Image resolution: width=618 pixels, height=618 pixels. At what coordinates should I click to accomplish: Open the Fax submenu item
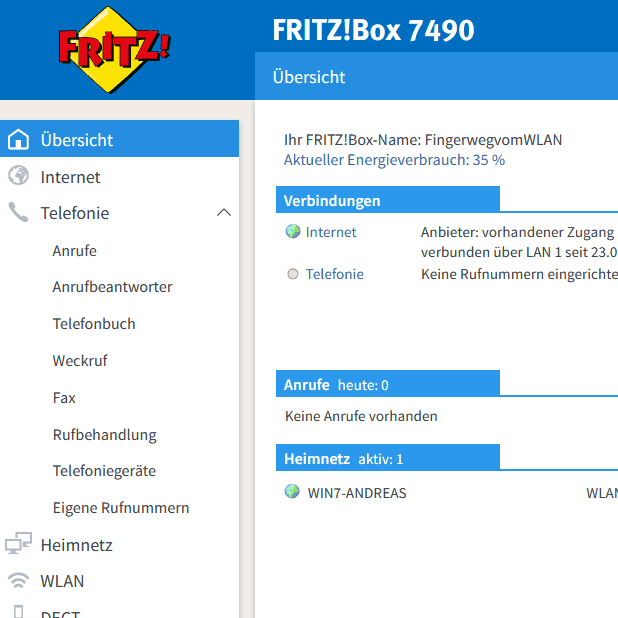tap(64, 398)
